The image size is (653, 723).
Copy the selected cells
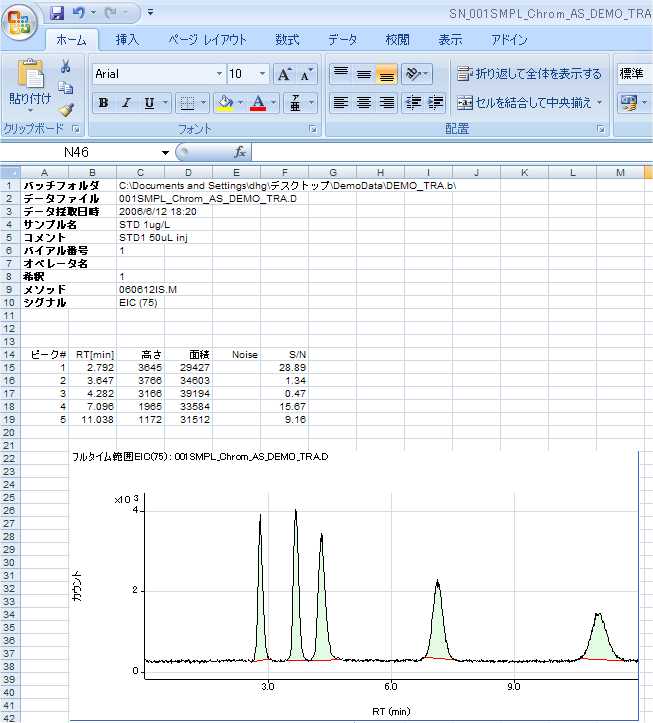65,87
